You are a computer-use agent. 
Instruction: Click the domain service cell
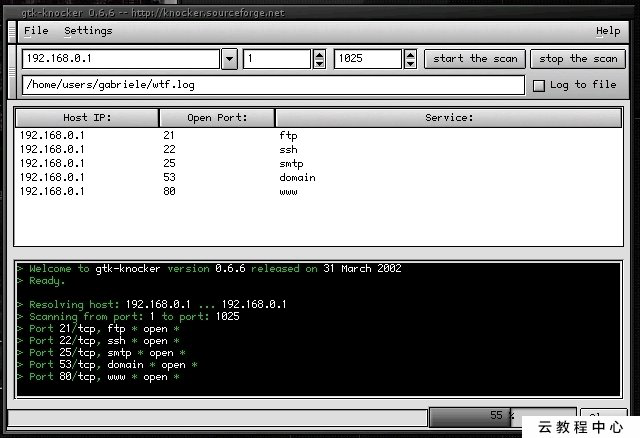click(297, 177)
